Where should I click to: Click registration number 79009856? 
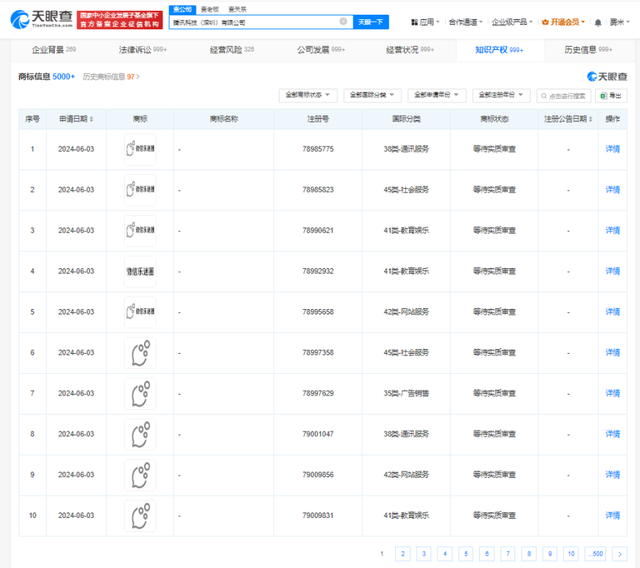(318, 475)
